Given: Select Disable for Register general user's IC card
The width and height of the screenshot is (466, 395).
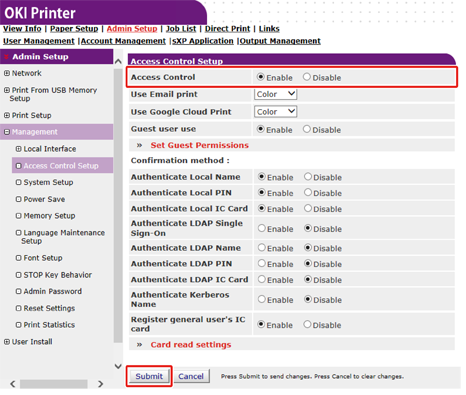Looking at the screenshot, I should tap(307, 324).
